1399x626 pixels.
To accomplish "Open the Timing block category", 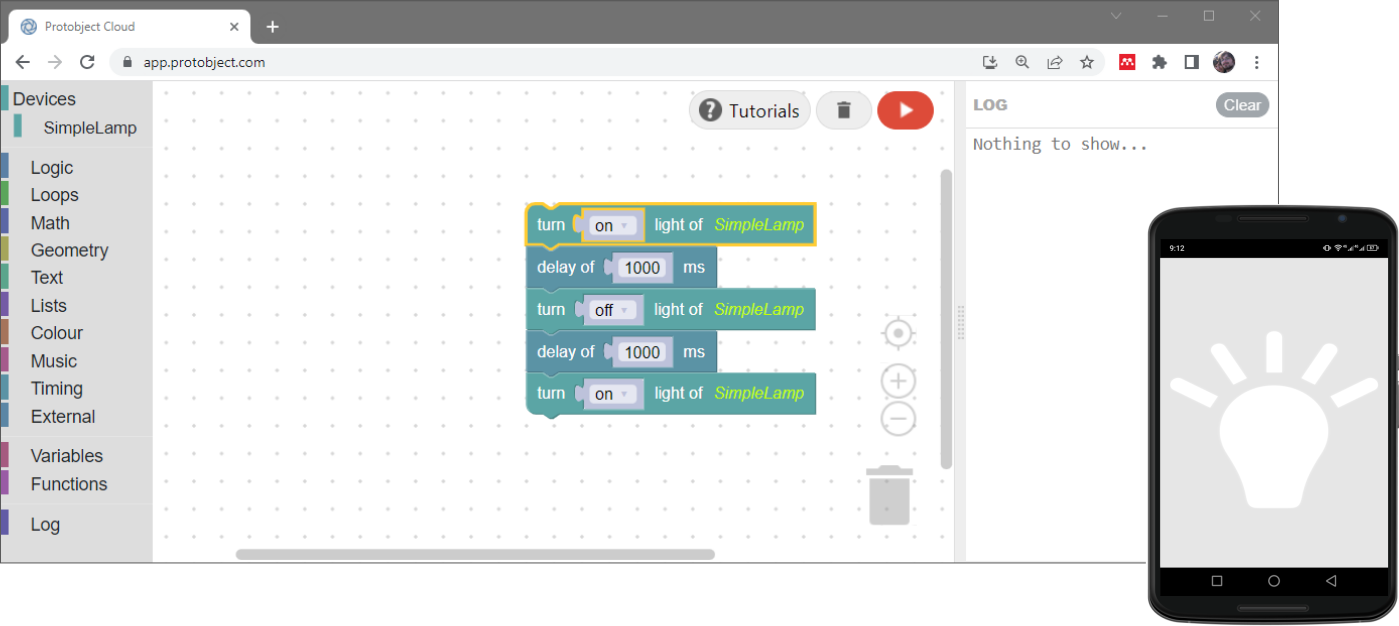I will (x=57, y=389).
